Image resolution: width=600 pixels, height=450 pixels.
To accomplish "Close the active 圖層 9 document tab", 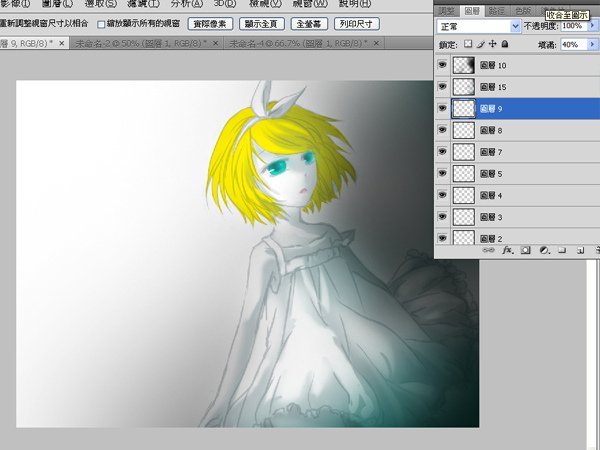I will pyautogui.click(x=62, y=43).
